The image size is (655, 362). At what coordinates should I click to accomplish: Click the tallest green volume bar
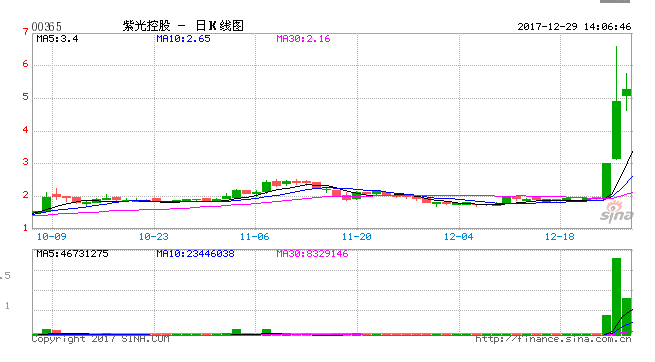[616, 296]
